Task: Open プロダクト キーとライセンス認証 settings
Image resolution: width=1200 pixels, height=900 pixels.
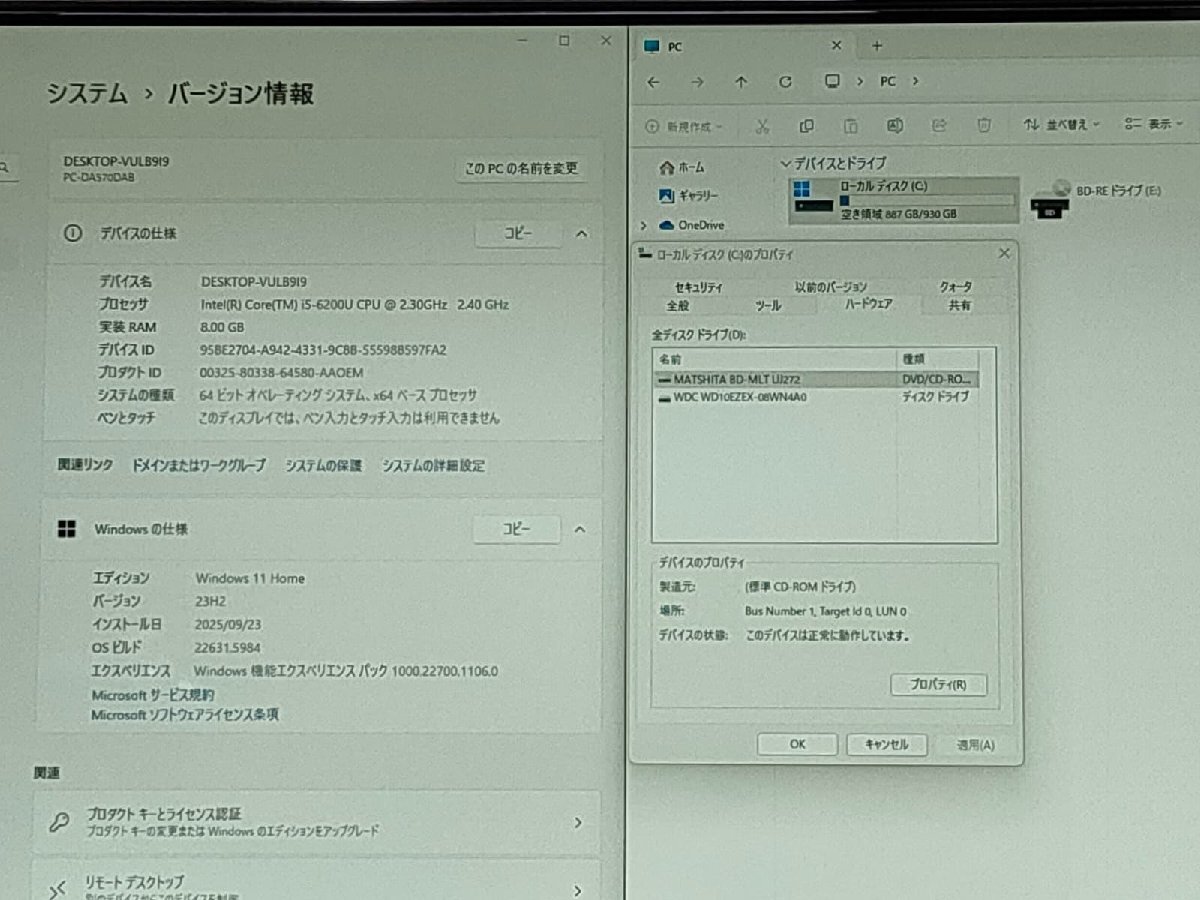Action: click(x=316, y=822)
